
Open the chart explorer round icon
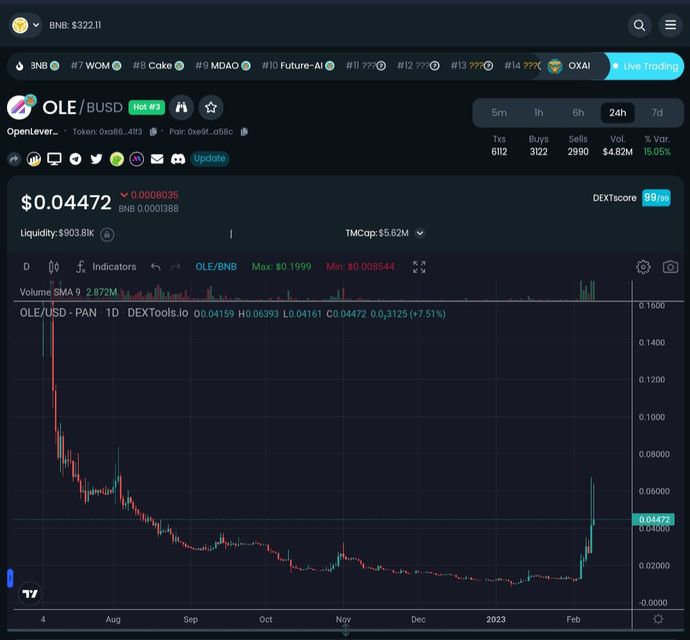click(34, 159)
